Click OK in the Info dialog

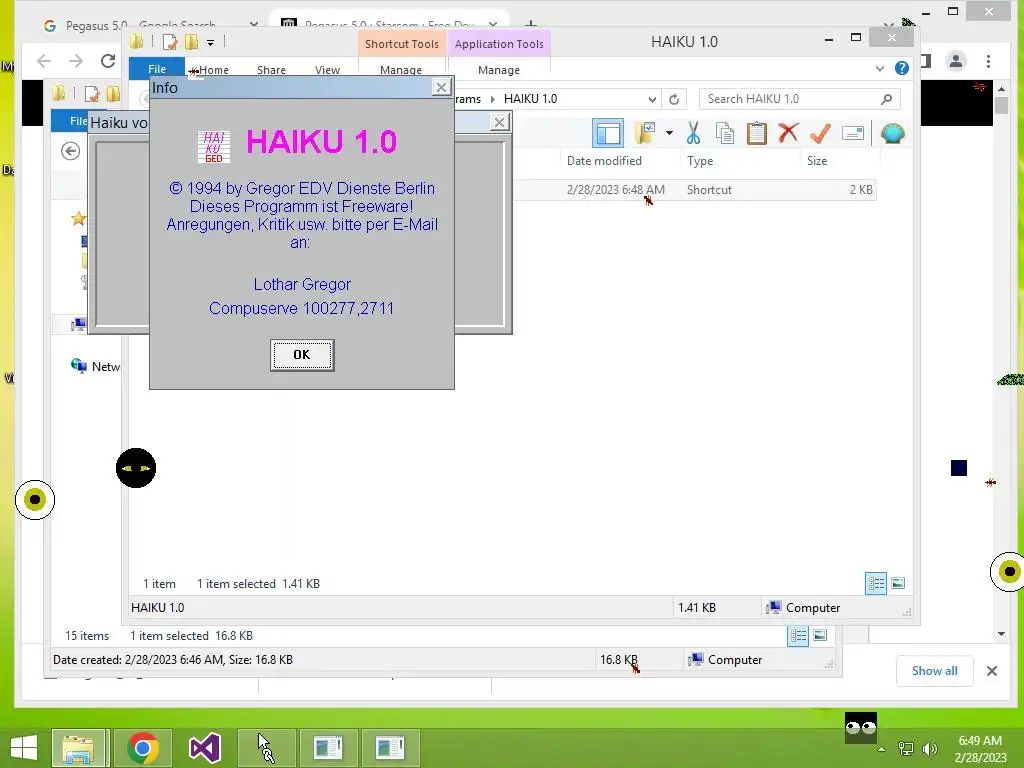tap(302, 355)
